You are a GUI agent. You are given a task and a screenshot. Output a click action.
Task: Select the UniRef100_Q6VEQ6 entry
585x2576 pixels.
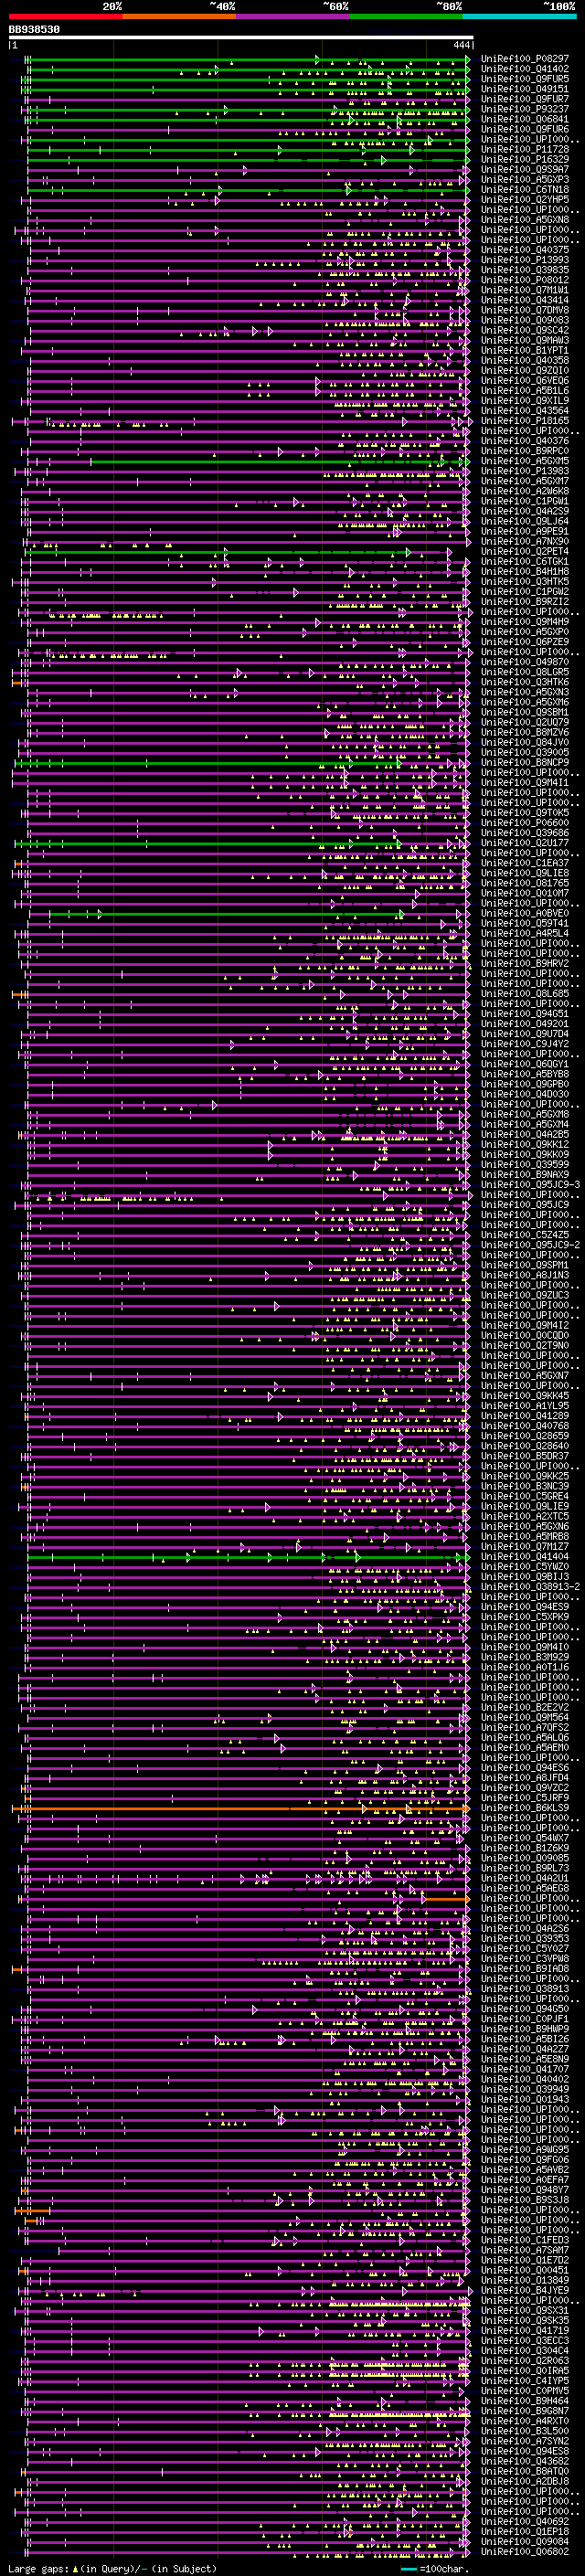(x=524, y=380)
